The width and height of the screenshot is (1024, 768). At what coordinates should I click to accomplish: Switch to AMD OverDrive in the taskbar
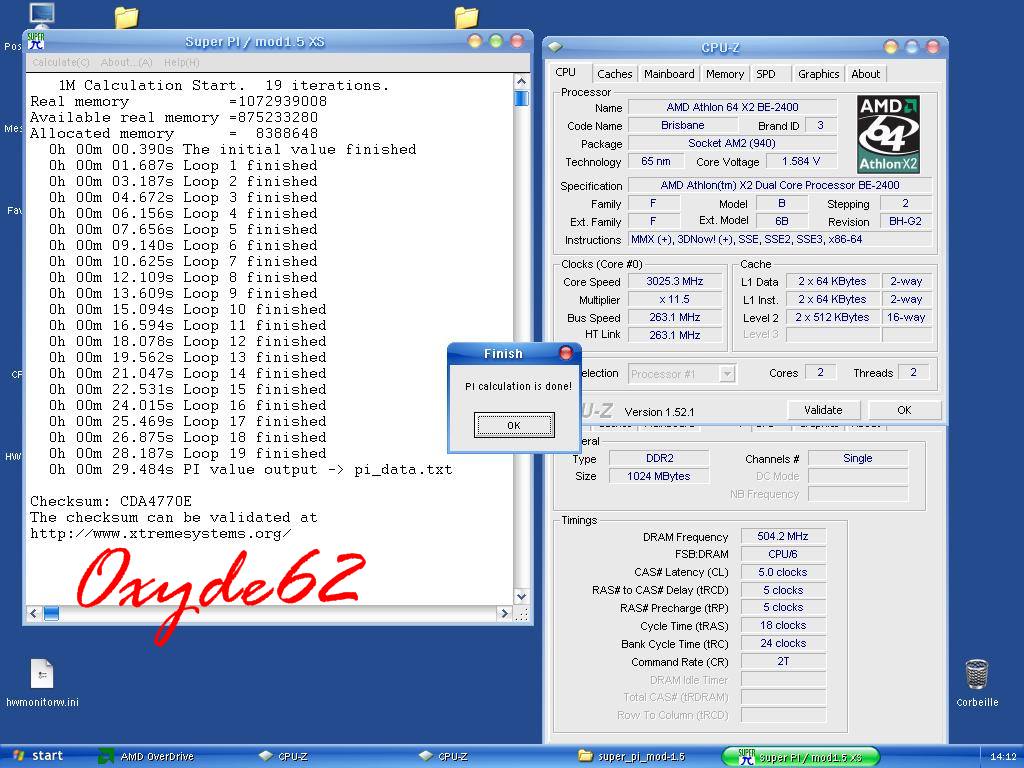pyautogui.click(x=148, y=756)
